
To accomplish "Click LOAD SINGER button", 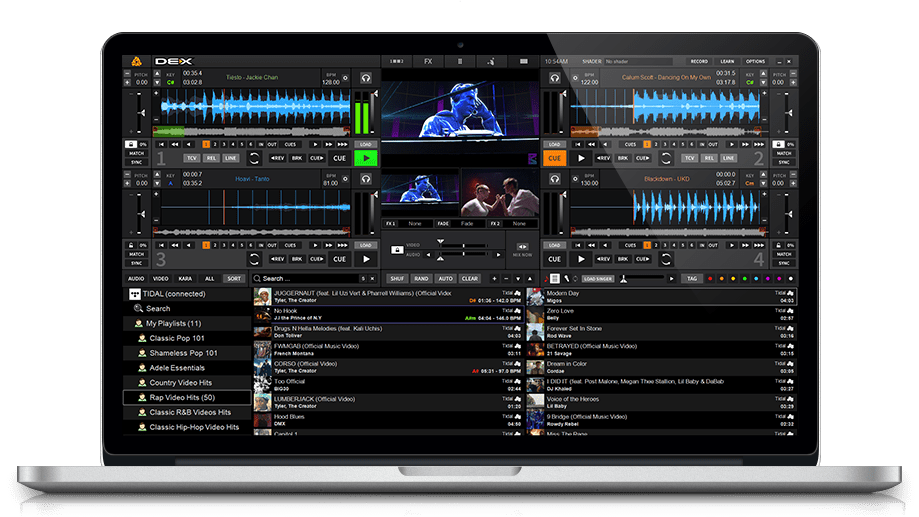I will point(598,278).
